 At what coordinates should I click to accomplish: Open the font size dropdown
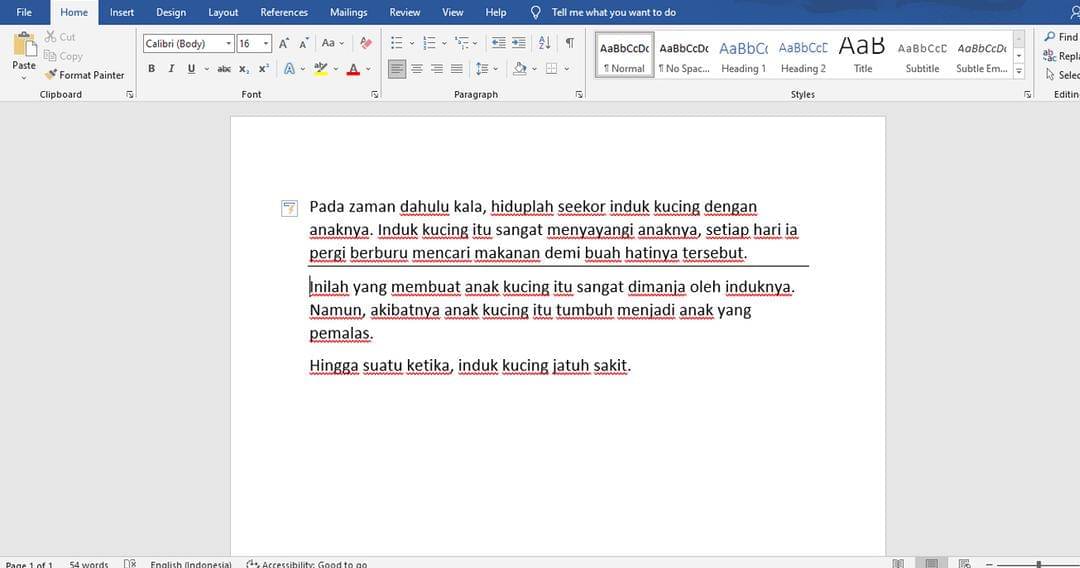(266, 44)
